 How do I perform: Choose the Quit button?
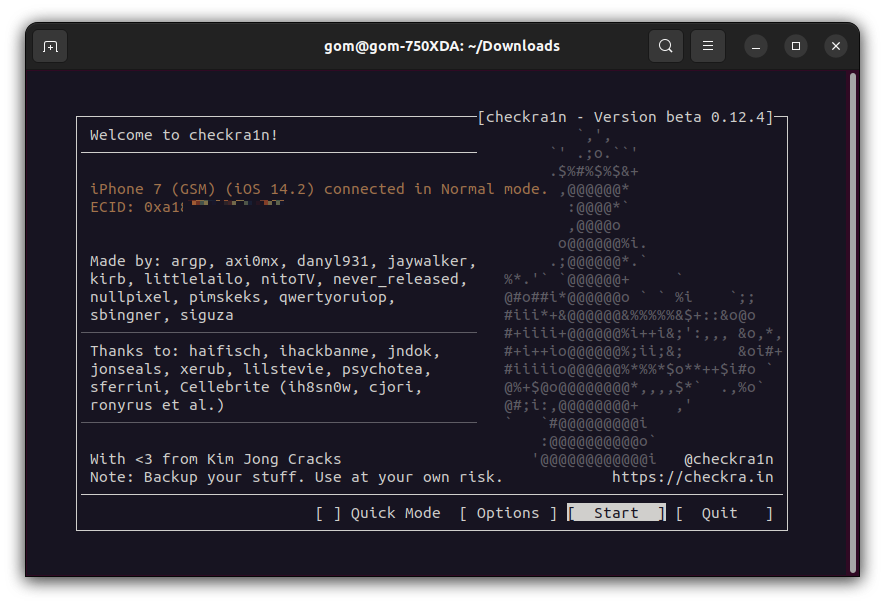pyautogui.click(x=724, y=513)
